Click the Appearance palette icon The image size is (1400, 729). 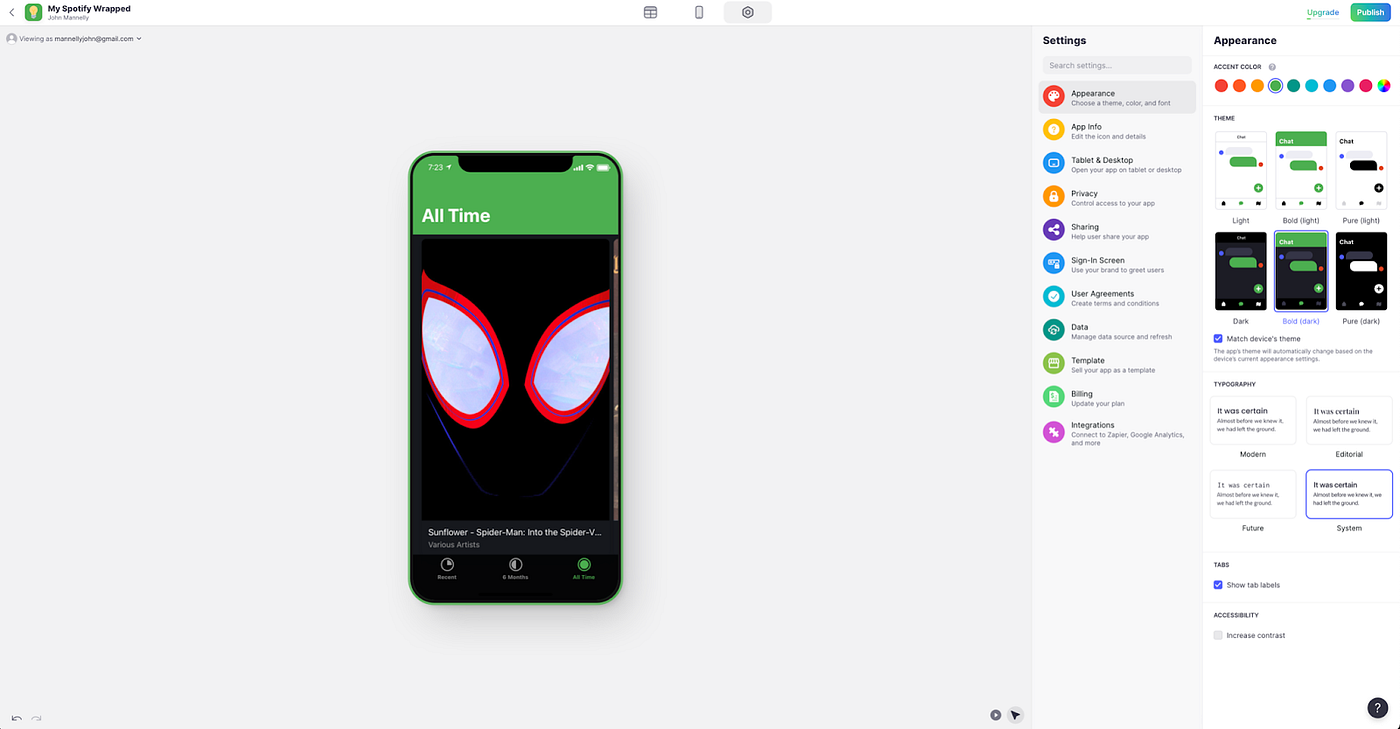point(1053,96)
